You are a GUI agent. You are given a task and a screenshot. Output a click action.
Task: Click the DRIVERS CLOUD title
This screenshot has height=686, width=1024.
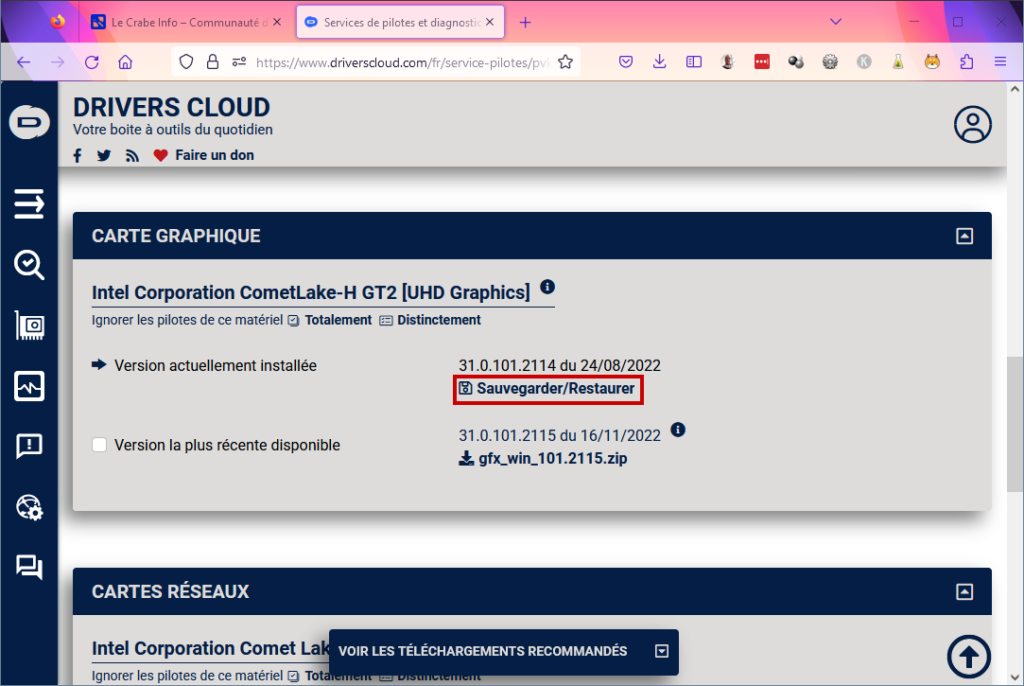[x=172, y=107]
